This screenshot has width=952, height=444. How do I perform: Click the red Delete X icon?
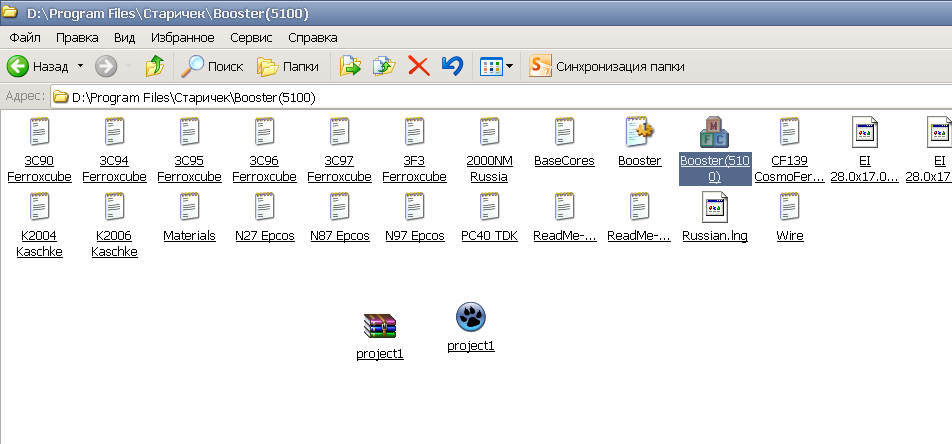419,66
